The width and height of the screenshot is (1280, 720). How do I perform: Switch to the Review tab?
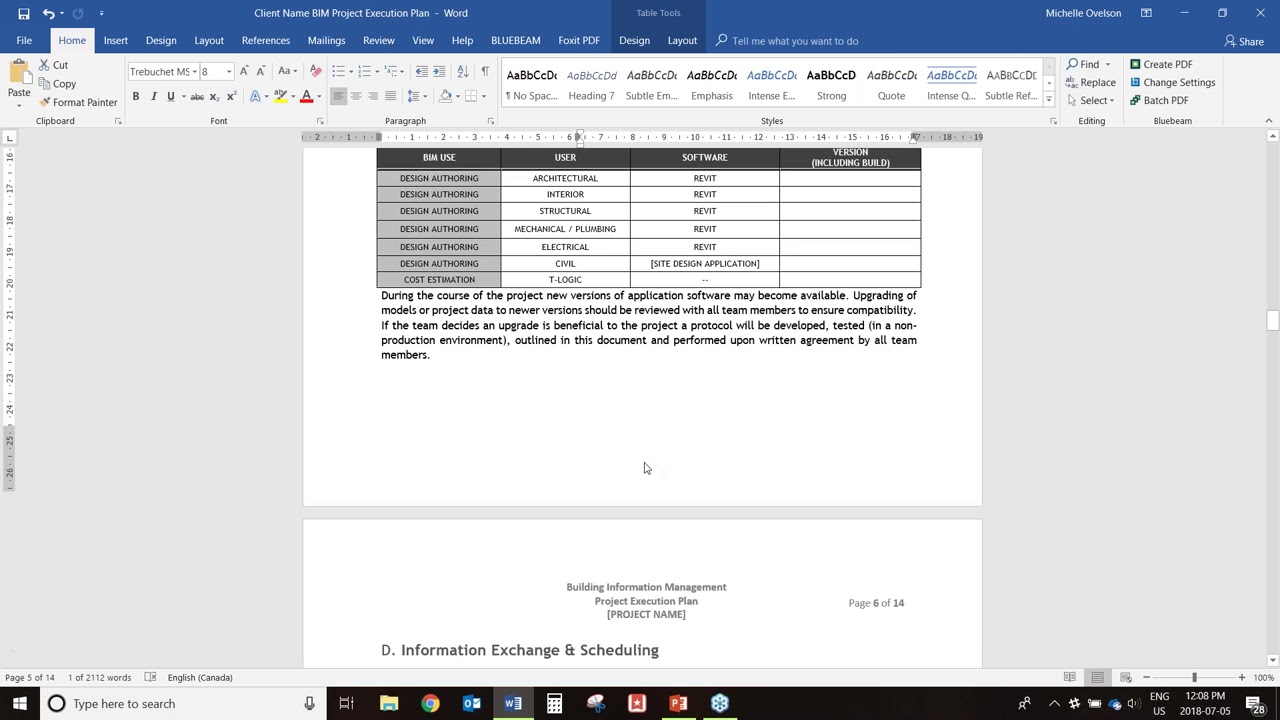tap(378, 41)
